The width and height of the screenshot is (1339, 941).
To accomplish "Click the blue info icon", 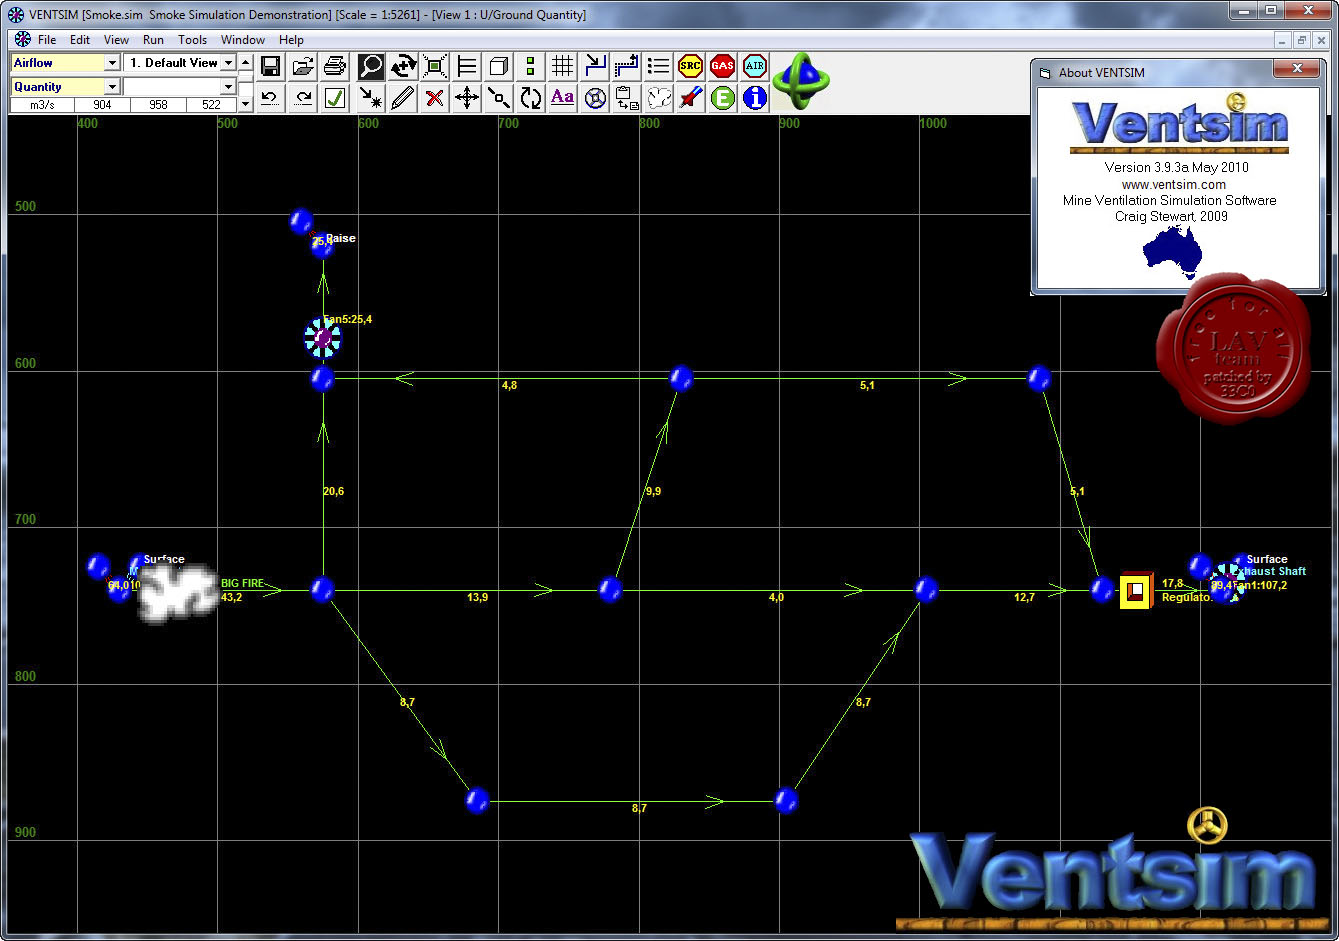I will [755, 98].
